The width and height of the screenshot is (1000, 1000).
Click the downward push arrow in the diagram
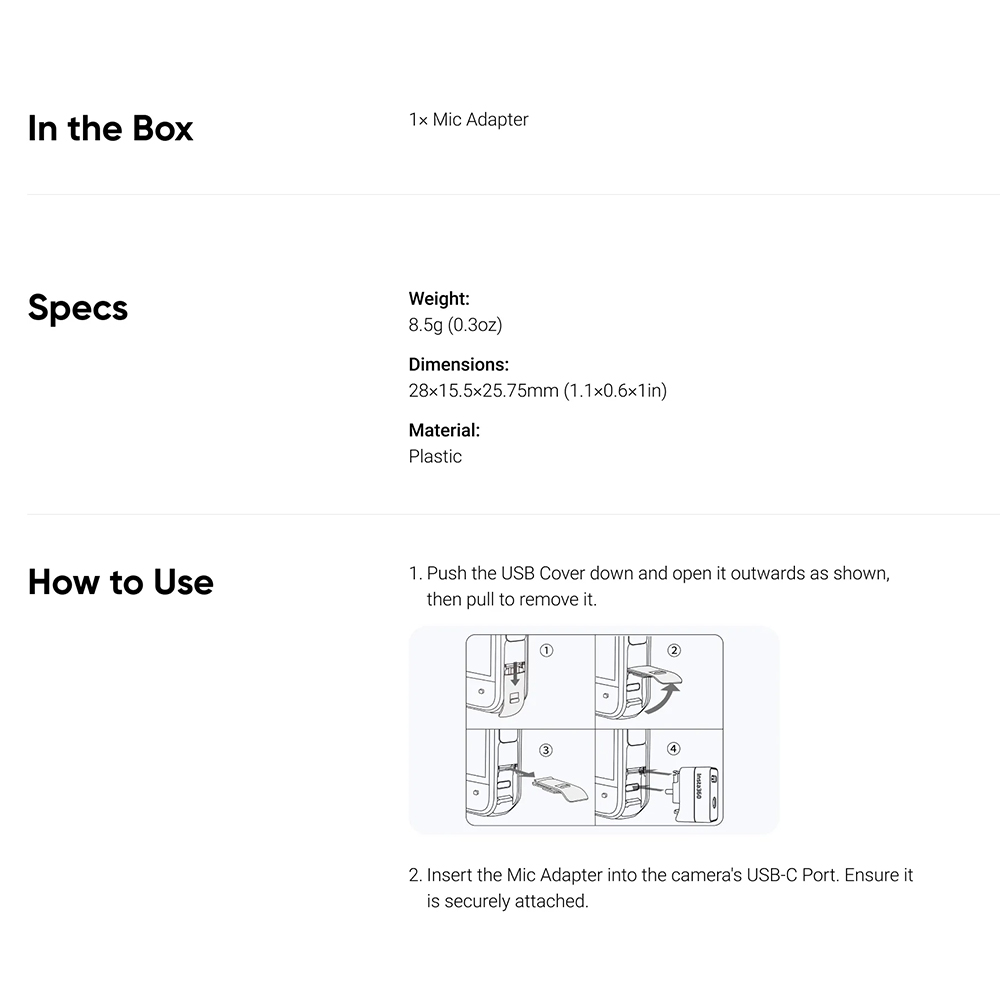[515, 677]
